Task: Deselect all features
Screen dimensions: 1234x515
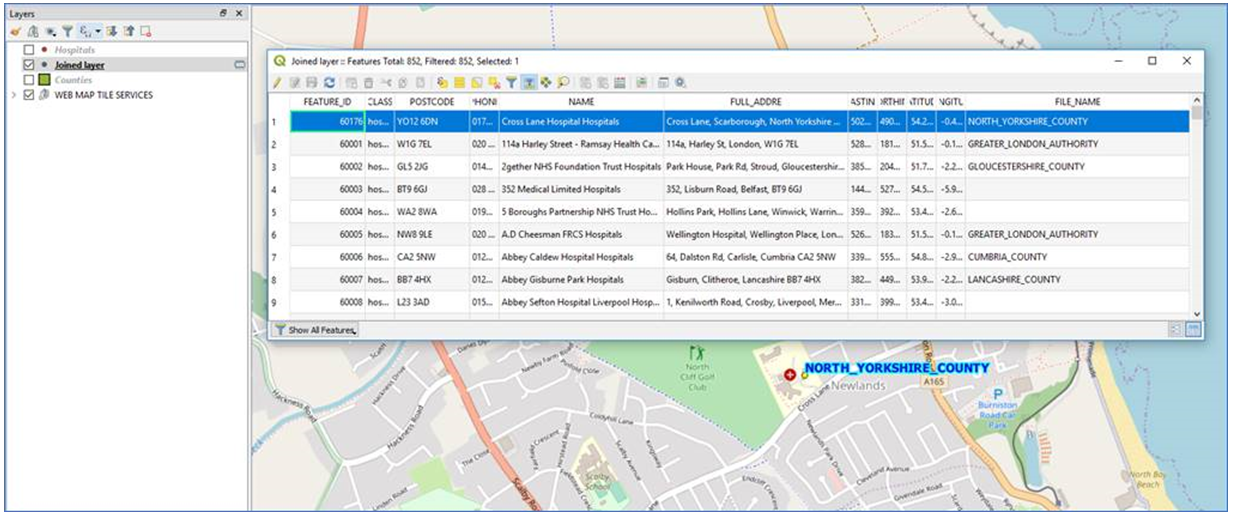Action: coord(494,82)
